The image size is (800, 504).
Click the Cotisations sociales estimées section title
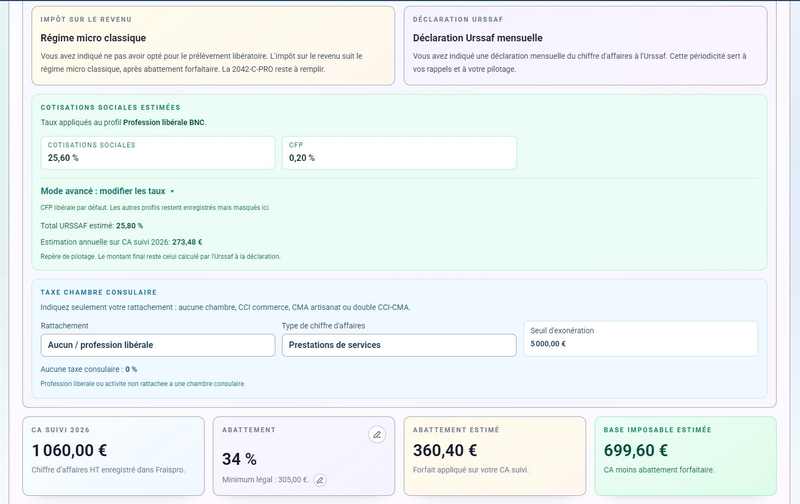tap(110, 107)
